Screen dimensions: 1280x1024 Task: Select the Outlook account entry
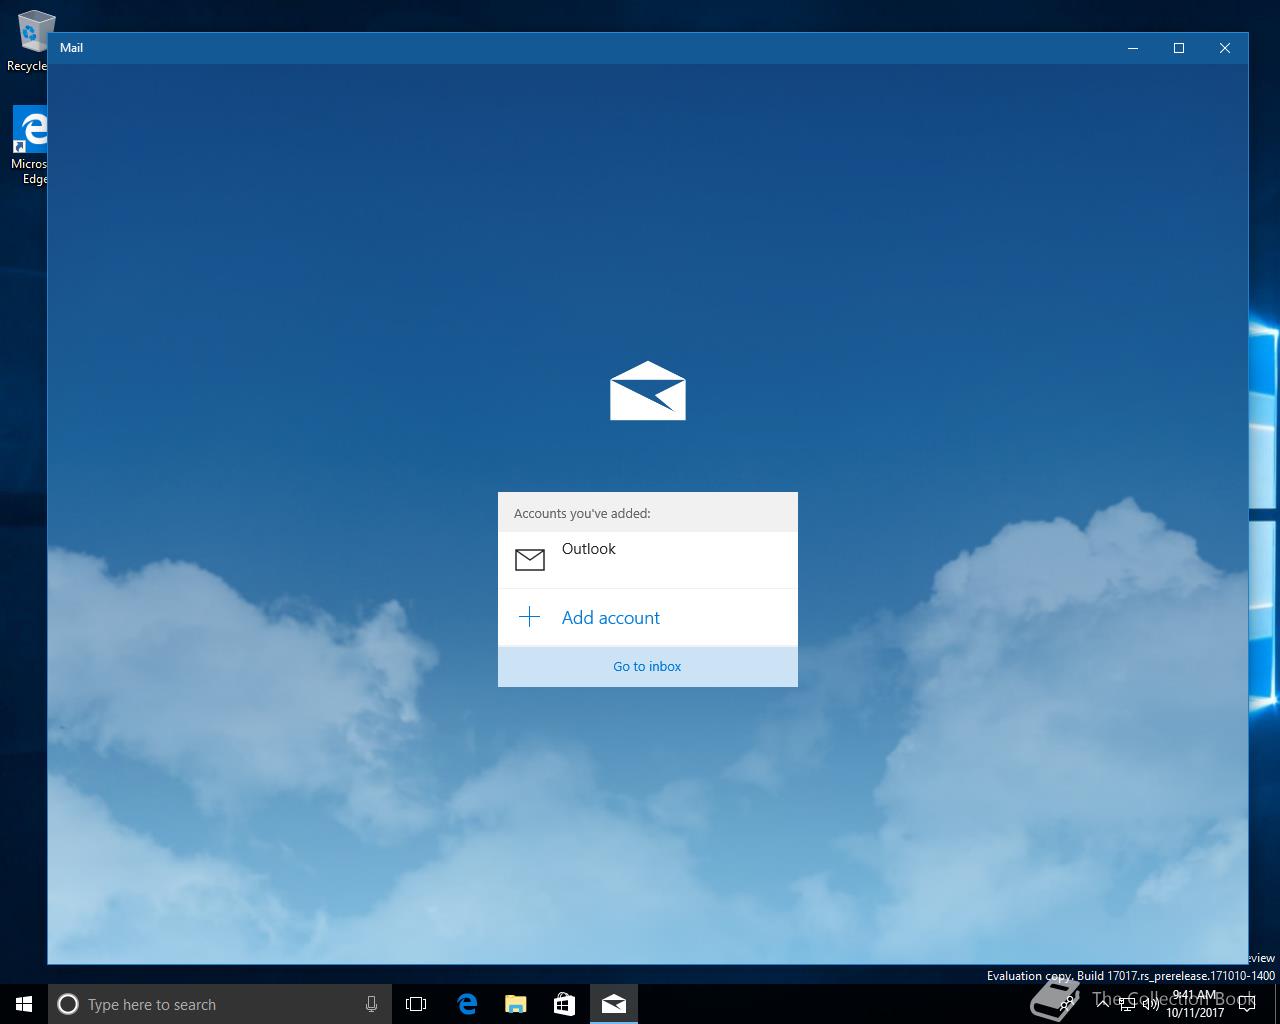(x=648, y=560)
